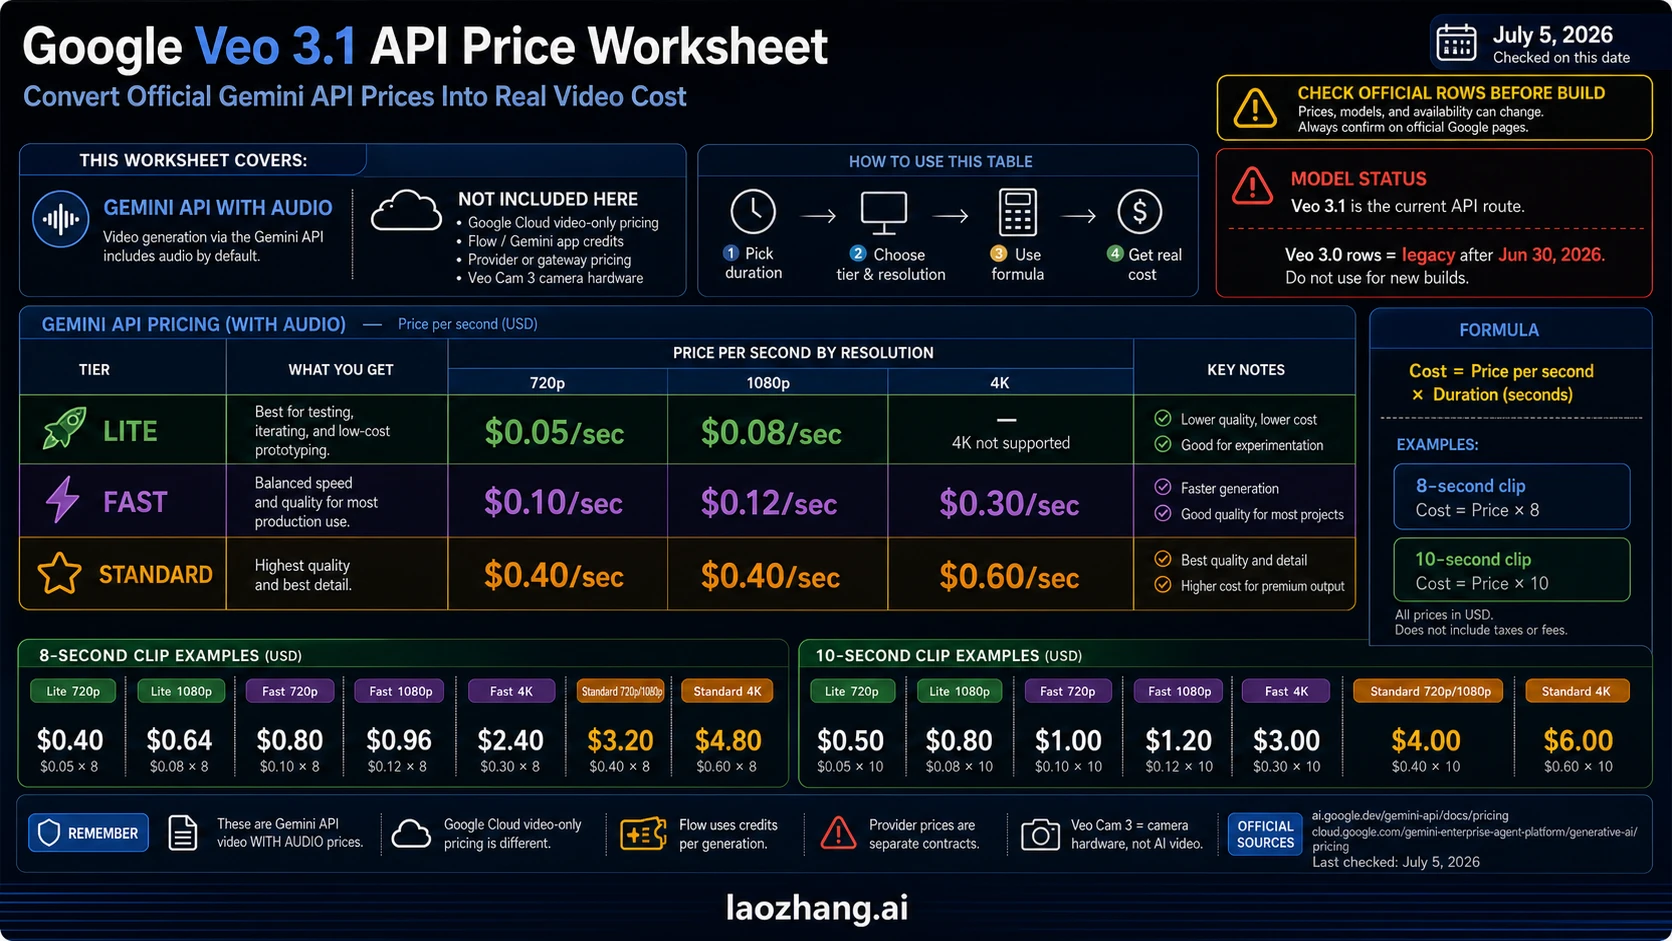Click the red warning icon beside Provider prices
This screenshot has width=1672, height=941.
[838, 833]
